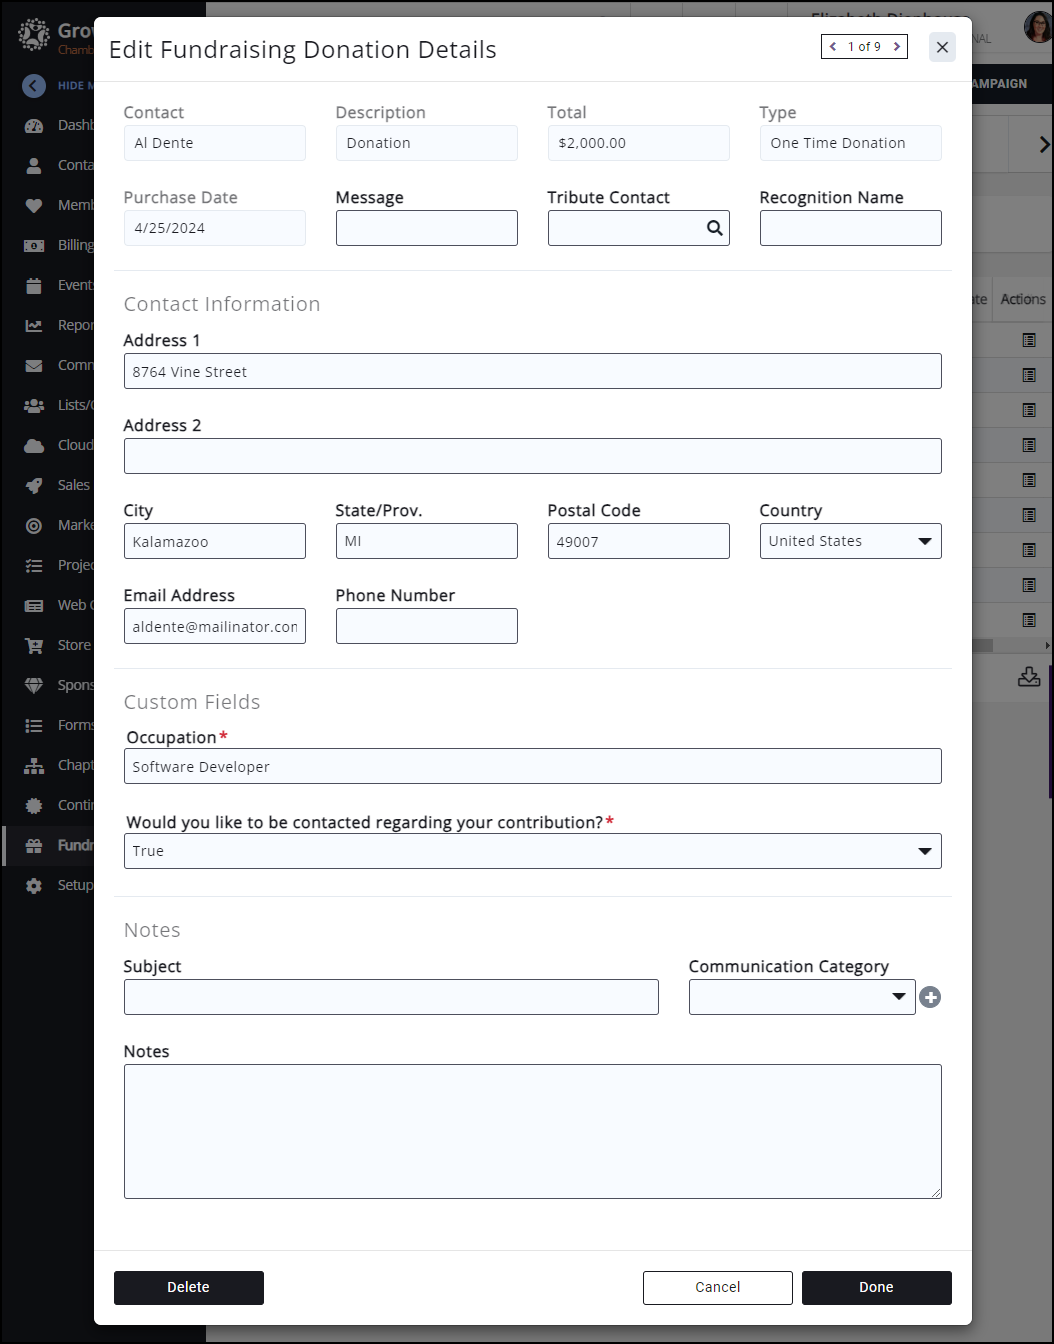Viewport: 1054px width, 1344px height.
Task: Go to next donation record arrow
Action: (x=897, y=47)
